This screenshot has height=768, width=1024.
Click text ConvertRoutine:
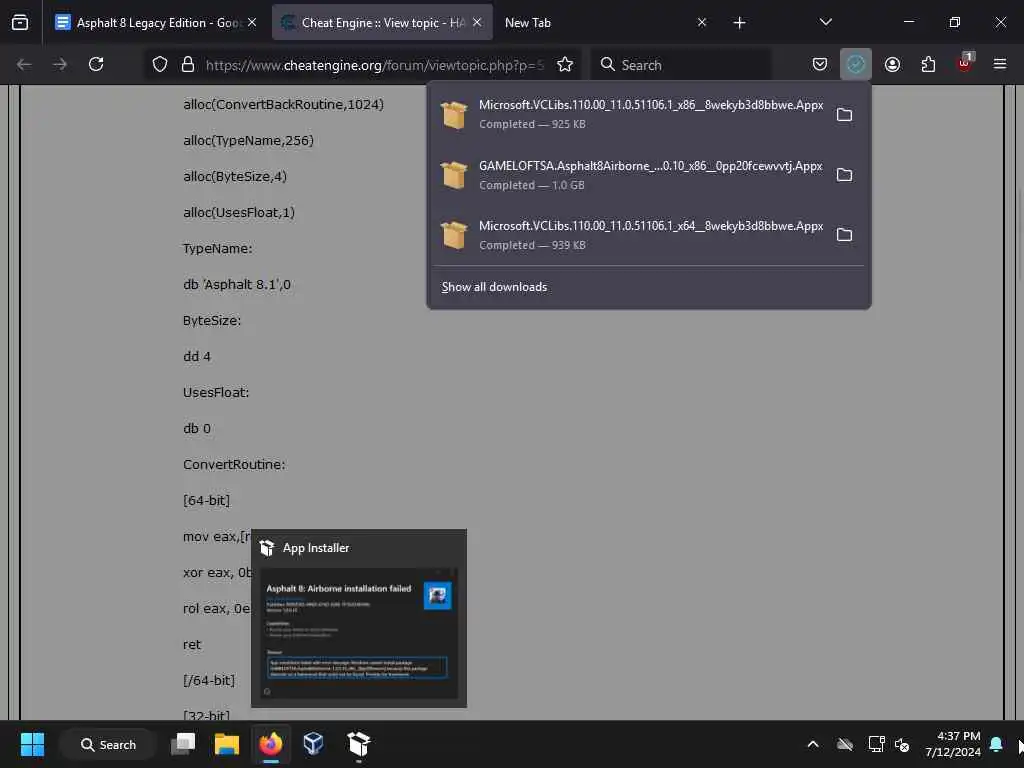click(234, 465)
